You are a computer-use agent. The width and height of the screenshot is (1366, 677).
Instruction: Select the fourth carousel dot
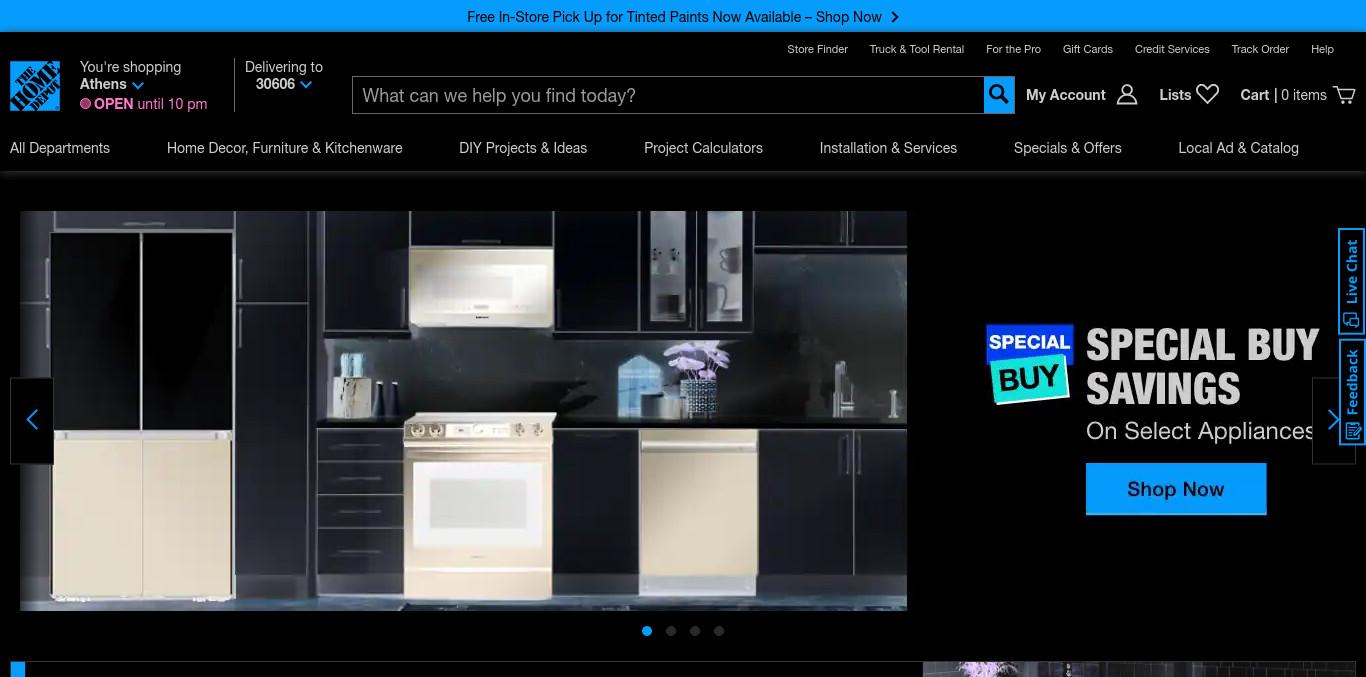[719, 631]
